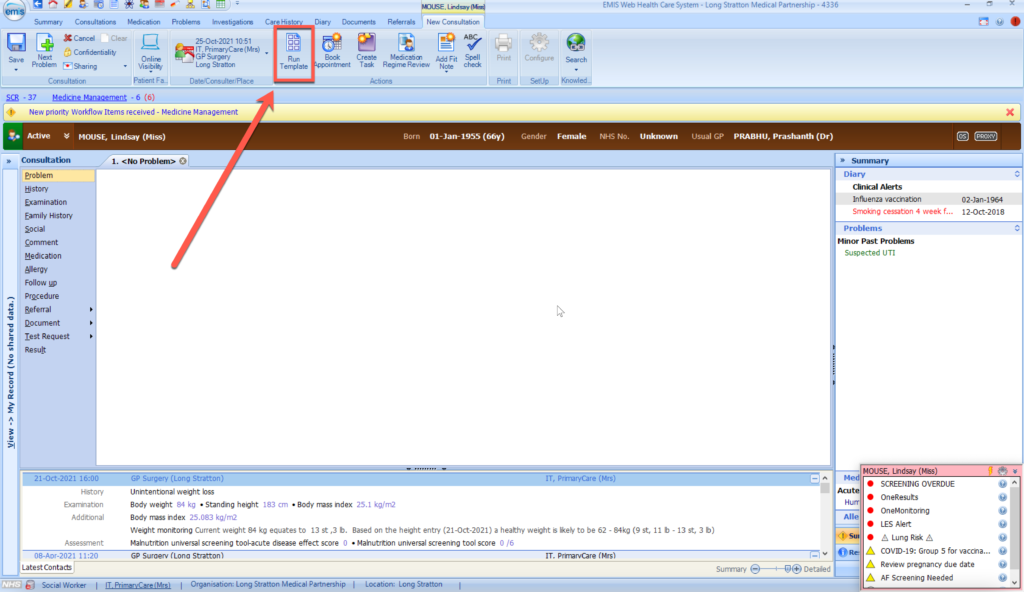This screenshot has width=1024, height=592.
Task: Open the date/consulter/place dropdown arrow
Action: point(266,53)
